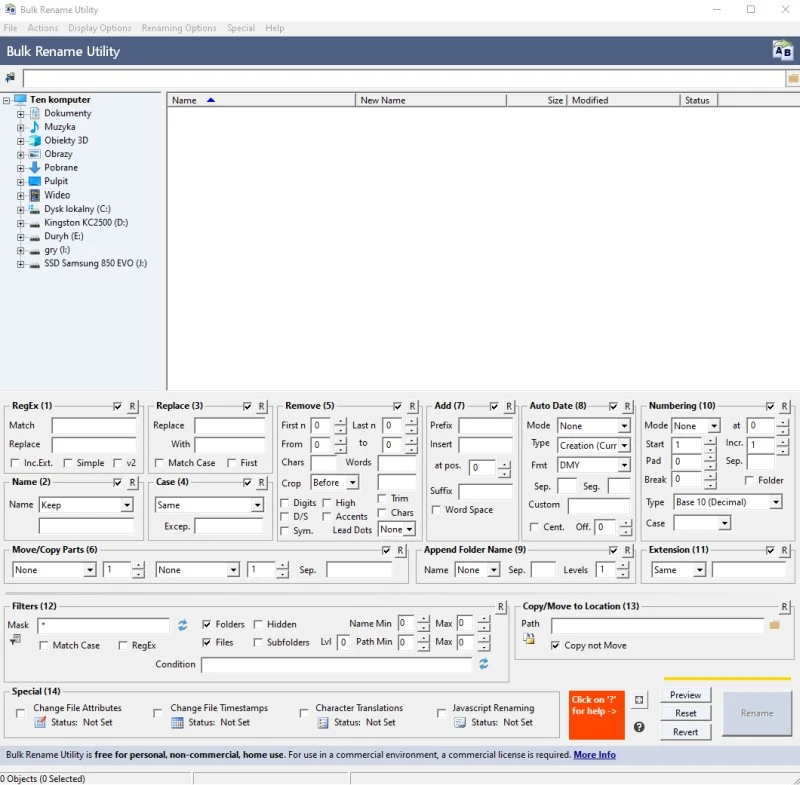The height and width of the screenshot is (785, 800).
Task: Click the filter funnel icon in Filters panel
Action: [x=15, y=637]
